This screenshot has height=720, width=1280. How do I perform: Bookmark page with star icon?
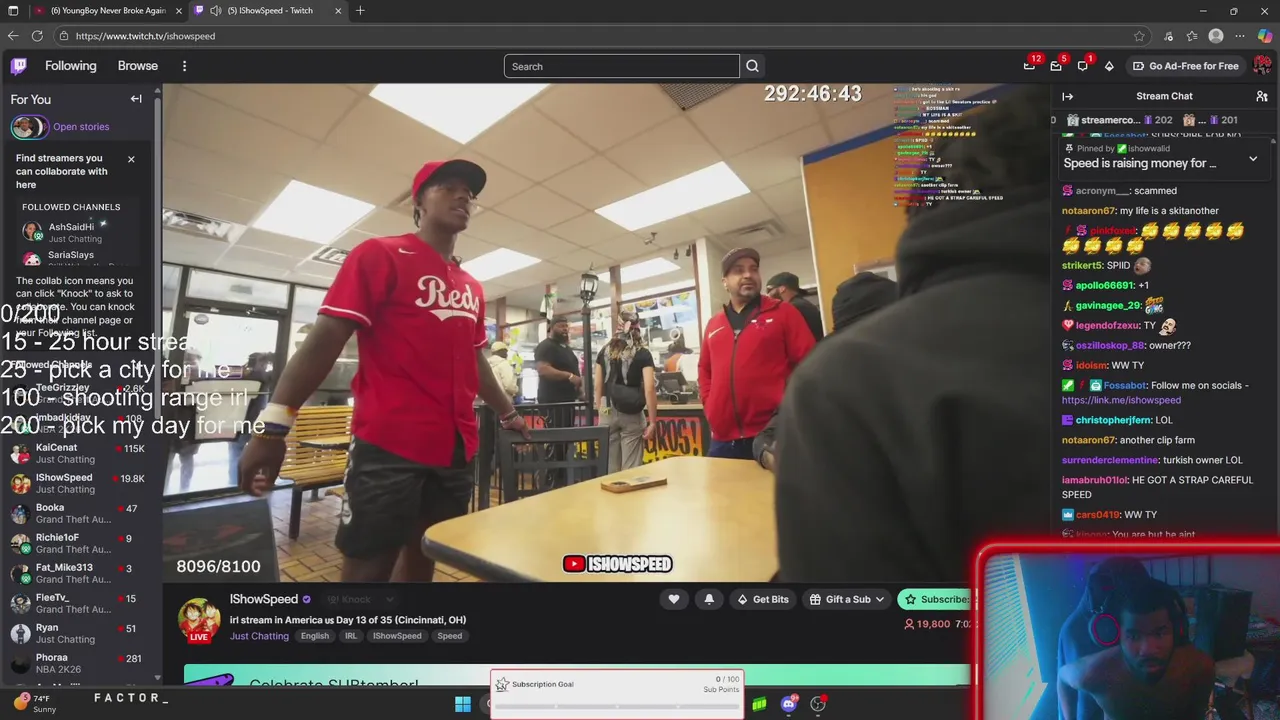pos(1139,36)
